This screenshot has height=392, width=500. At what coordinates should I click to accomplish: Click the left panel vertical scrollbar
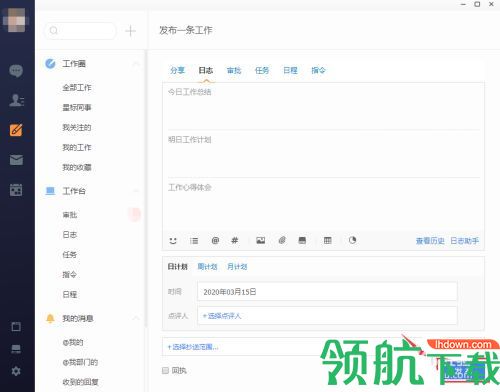(145, 188)
